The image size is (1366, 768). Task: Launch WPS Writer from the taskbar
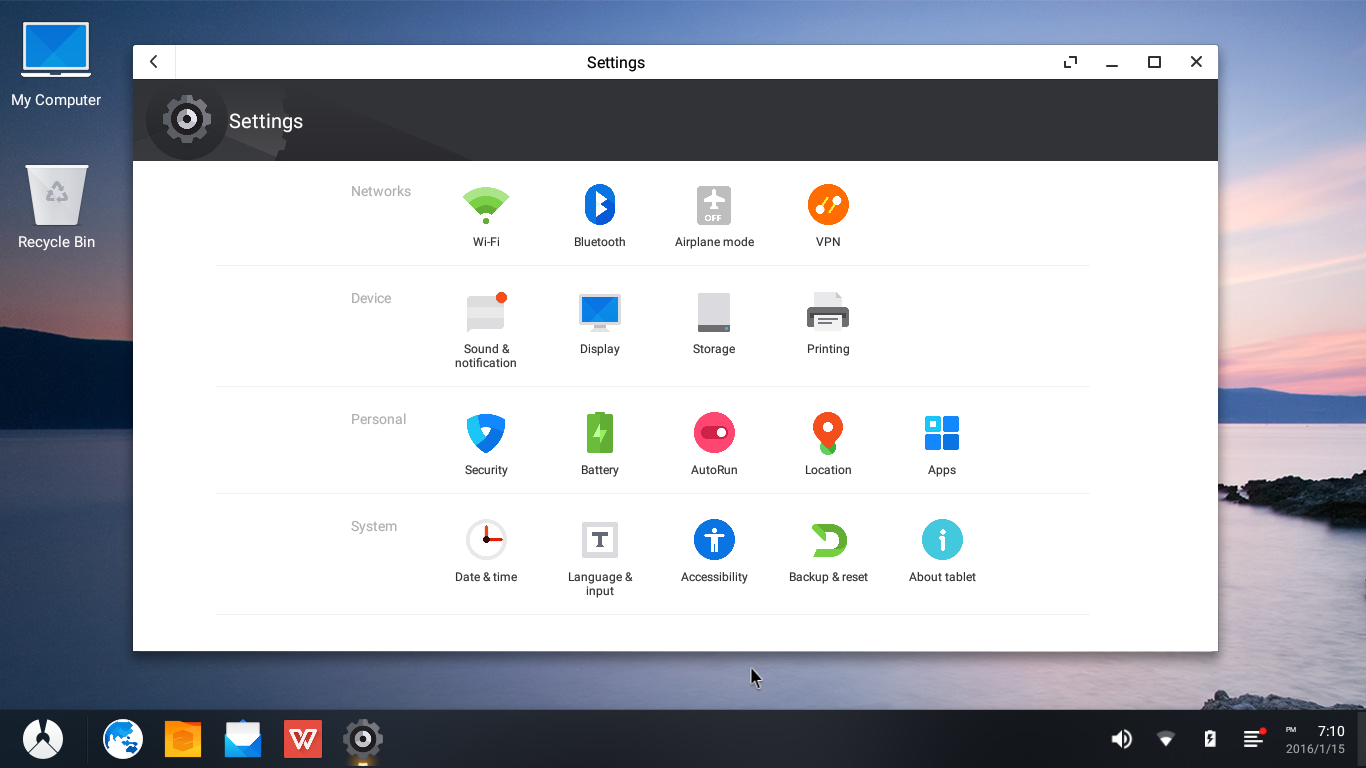[x=302, y=738]
